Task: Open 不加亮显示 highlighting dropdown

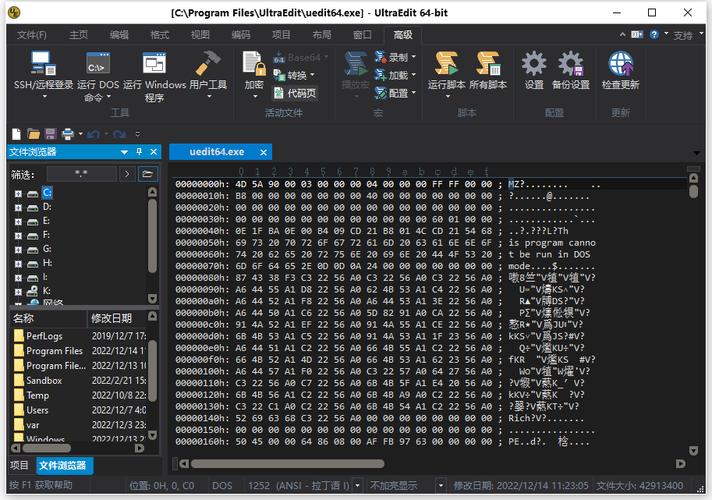Action: point(440,485)
